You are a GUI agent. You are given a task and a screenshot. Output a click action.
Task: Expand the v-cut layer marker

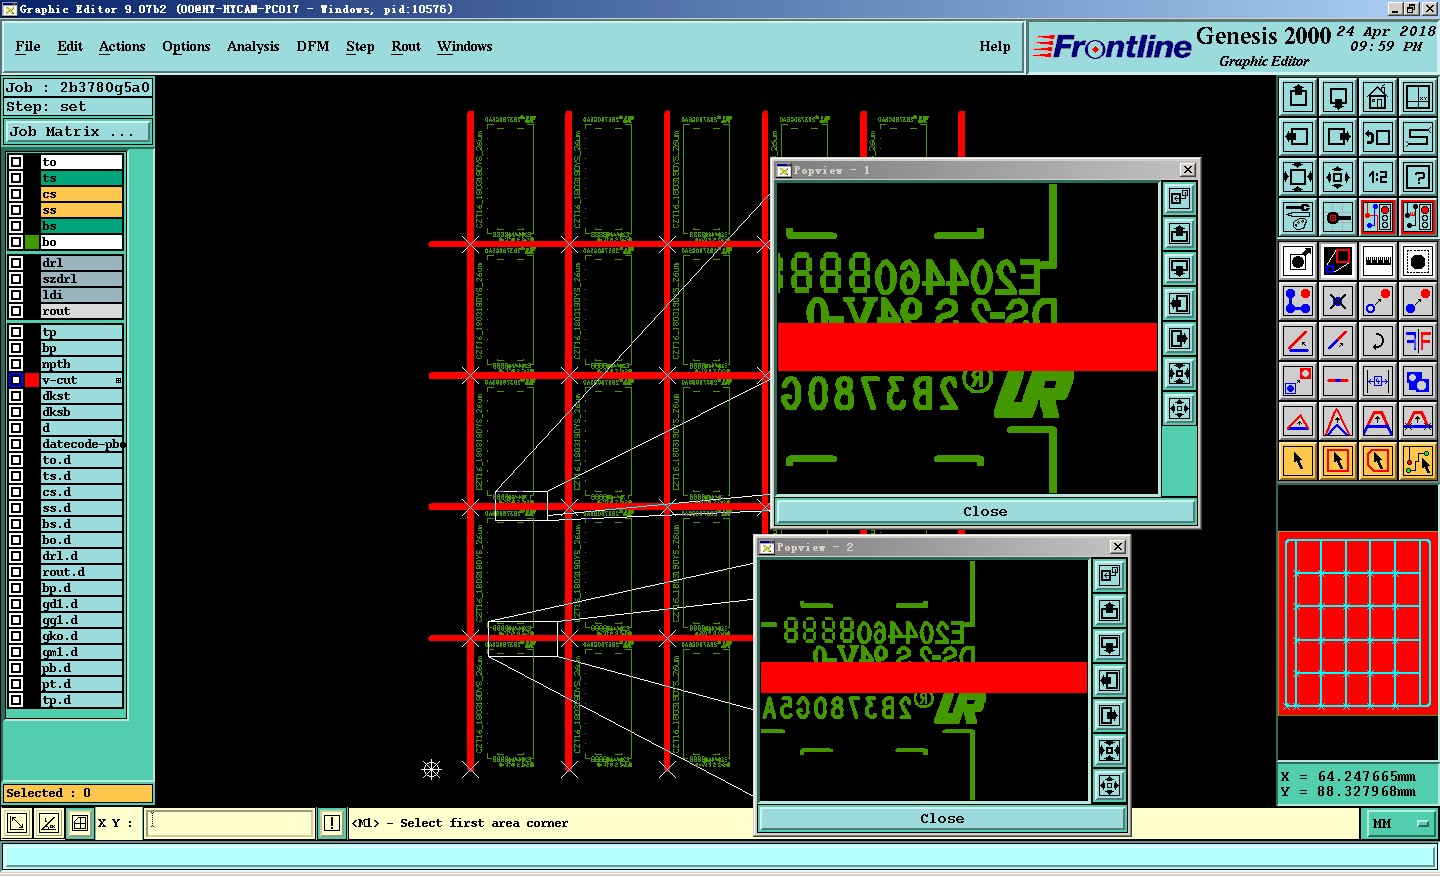click(x=118, y=380)
